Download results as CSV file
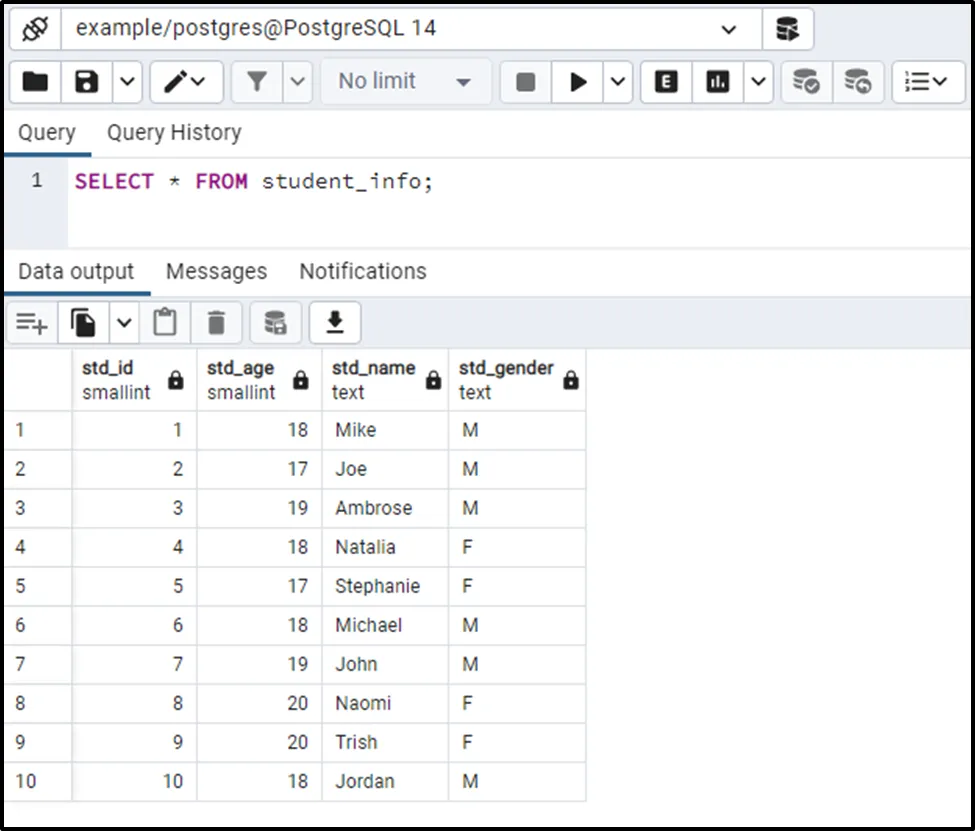975x831 pixels. coord(335,322)
